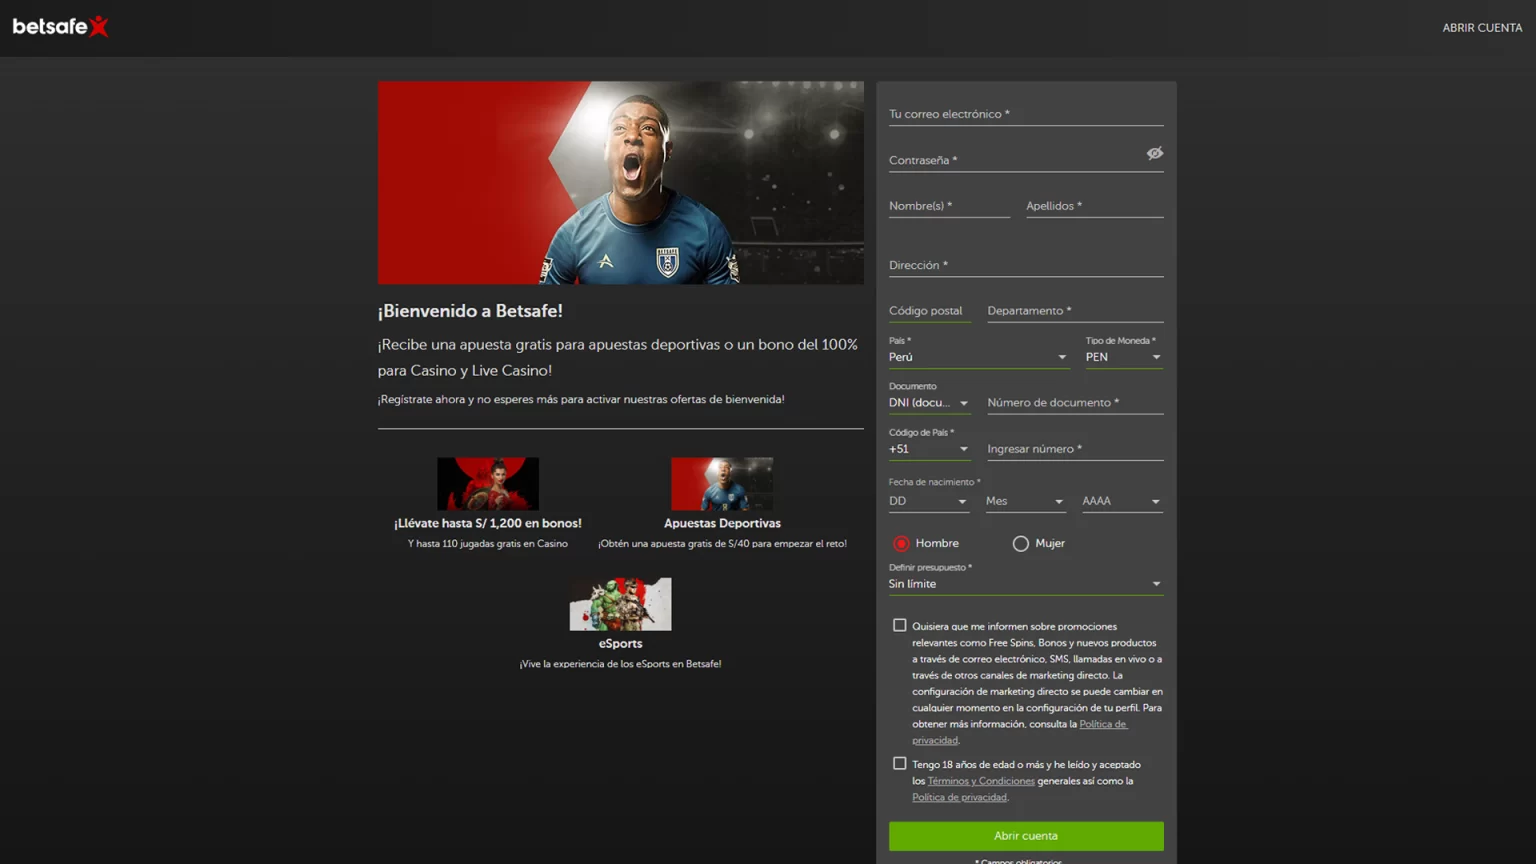Screen dimensions: 1536x864
Task: Click ABRIR CUENTA in the top bar
Action: [1483, 27]
